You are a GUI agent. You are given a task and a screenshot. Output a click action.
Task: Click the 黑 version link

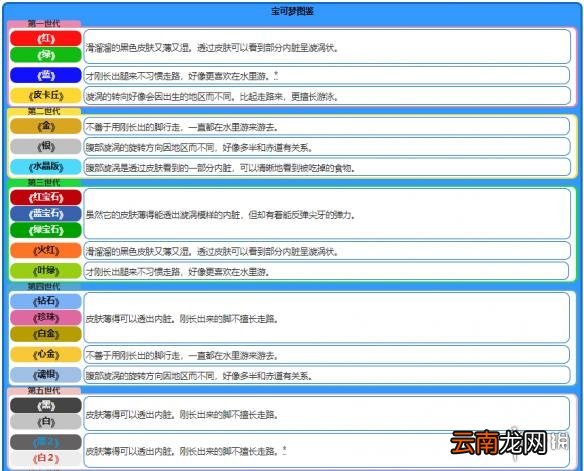pyautogui.click(x=46, y=405)
